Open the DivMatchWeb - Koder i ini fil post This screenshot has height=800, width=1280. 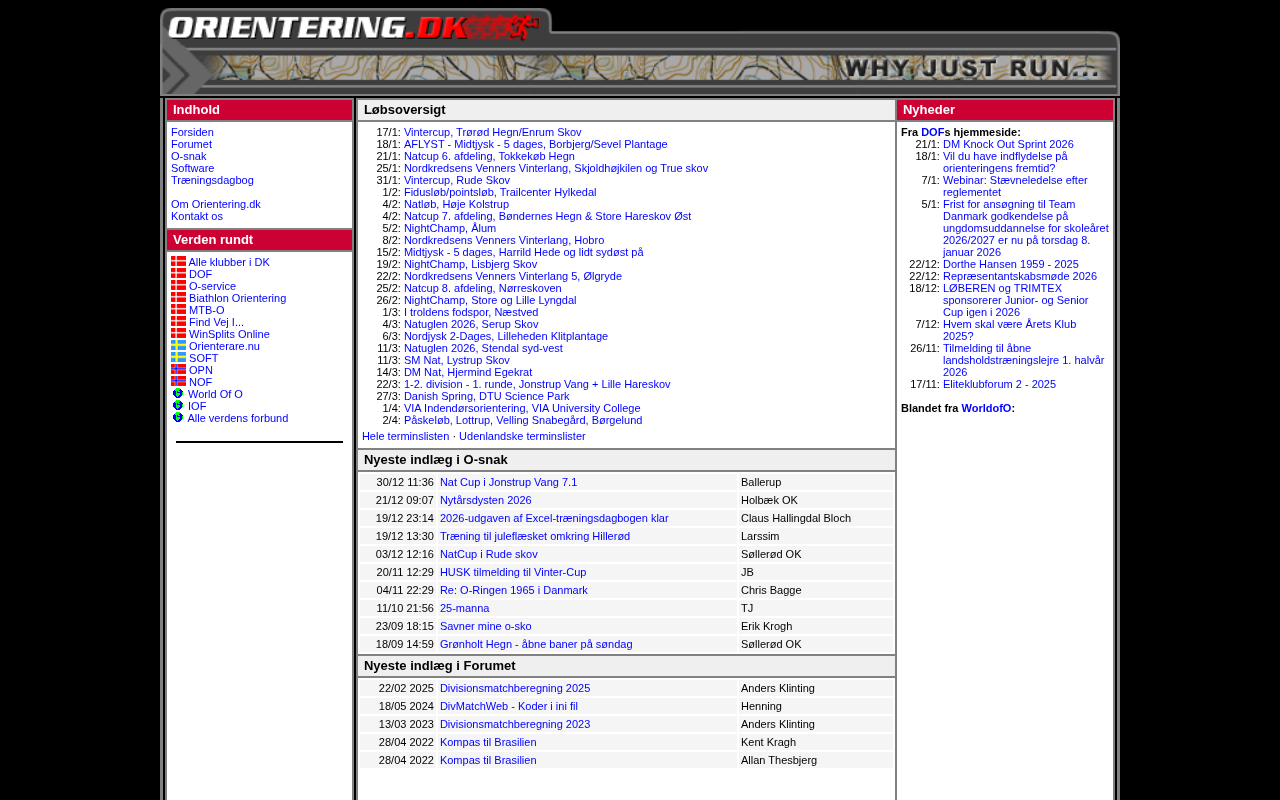[x=508, y=706]
